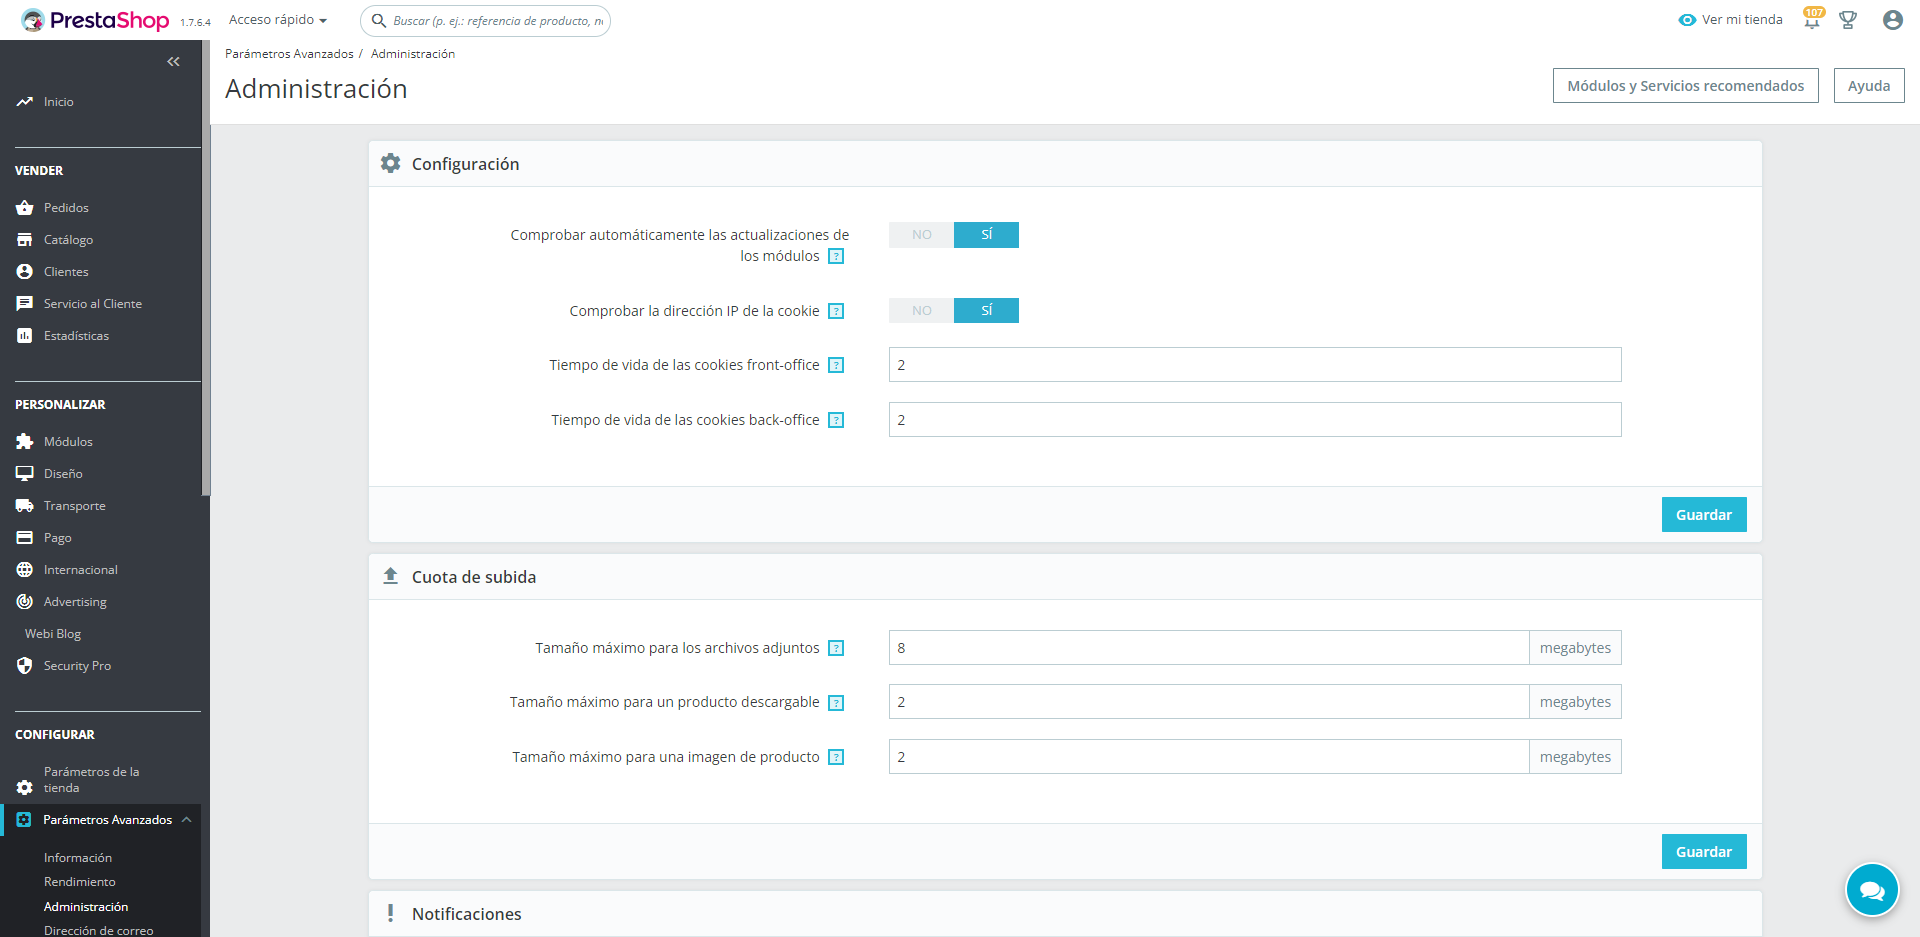This screenshot has width=1920, height=937.
Task: Open the live chat bubble icon
Action: coord(1871,889)
